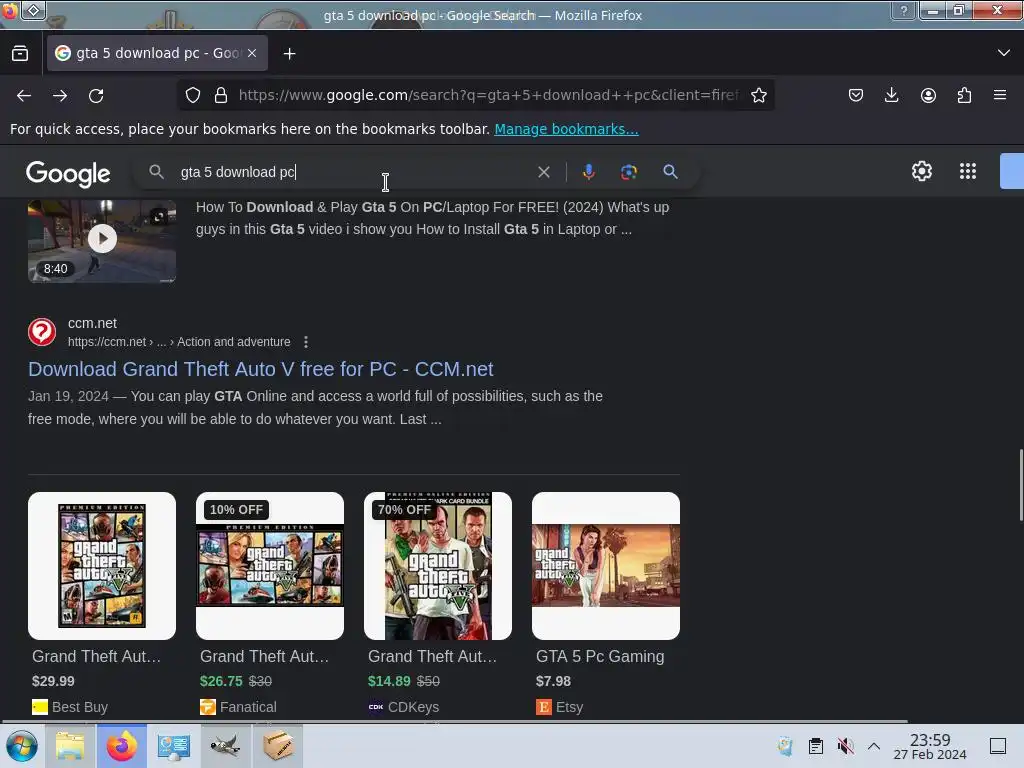Unmute volume tray icon
Viewport: 1024px width, 768px height.
(845, 746)
